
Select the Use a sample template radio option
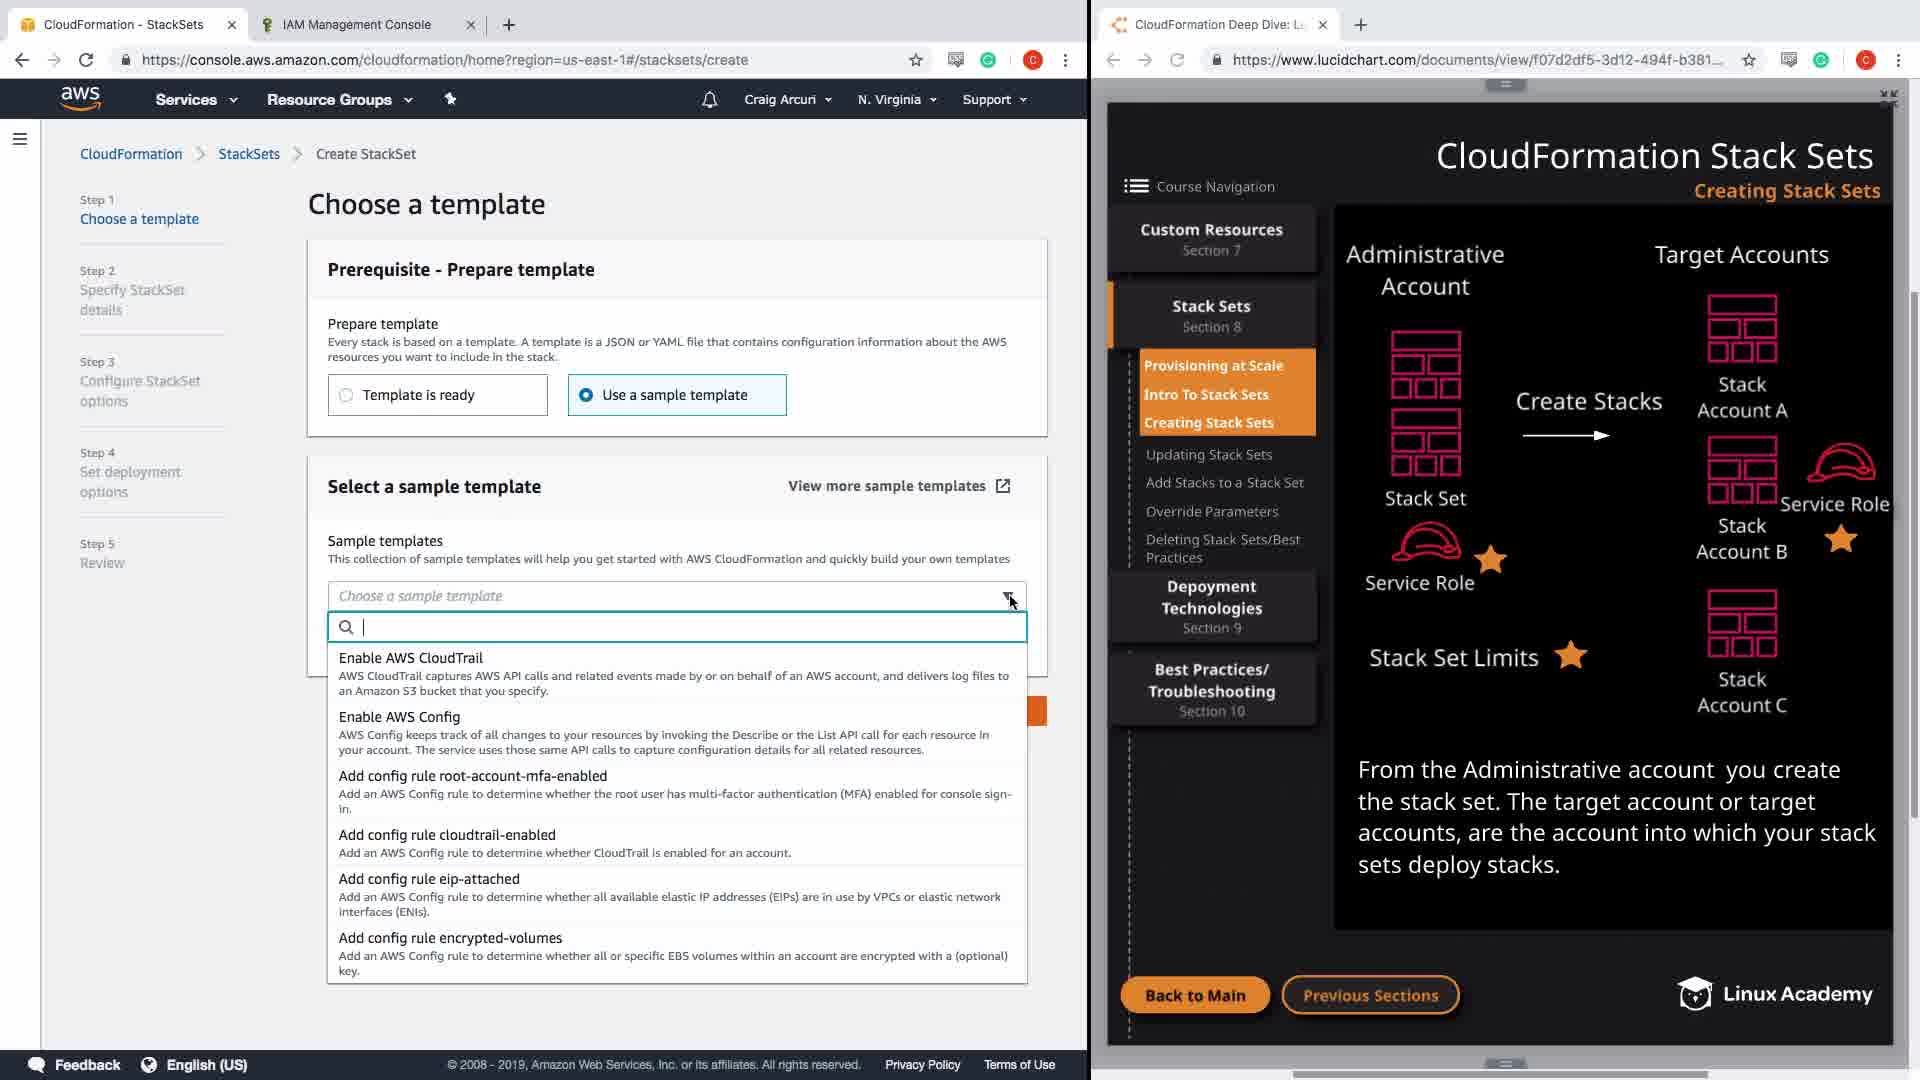(x=586, y=395)
